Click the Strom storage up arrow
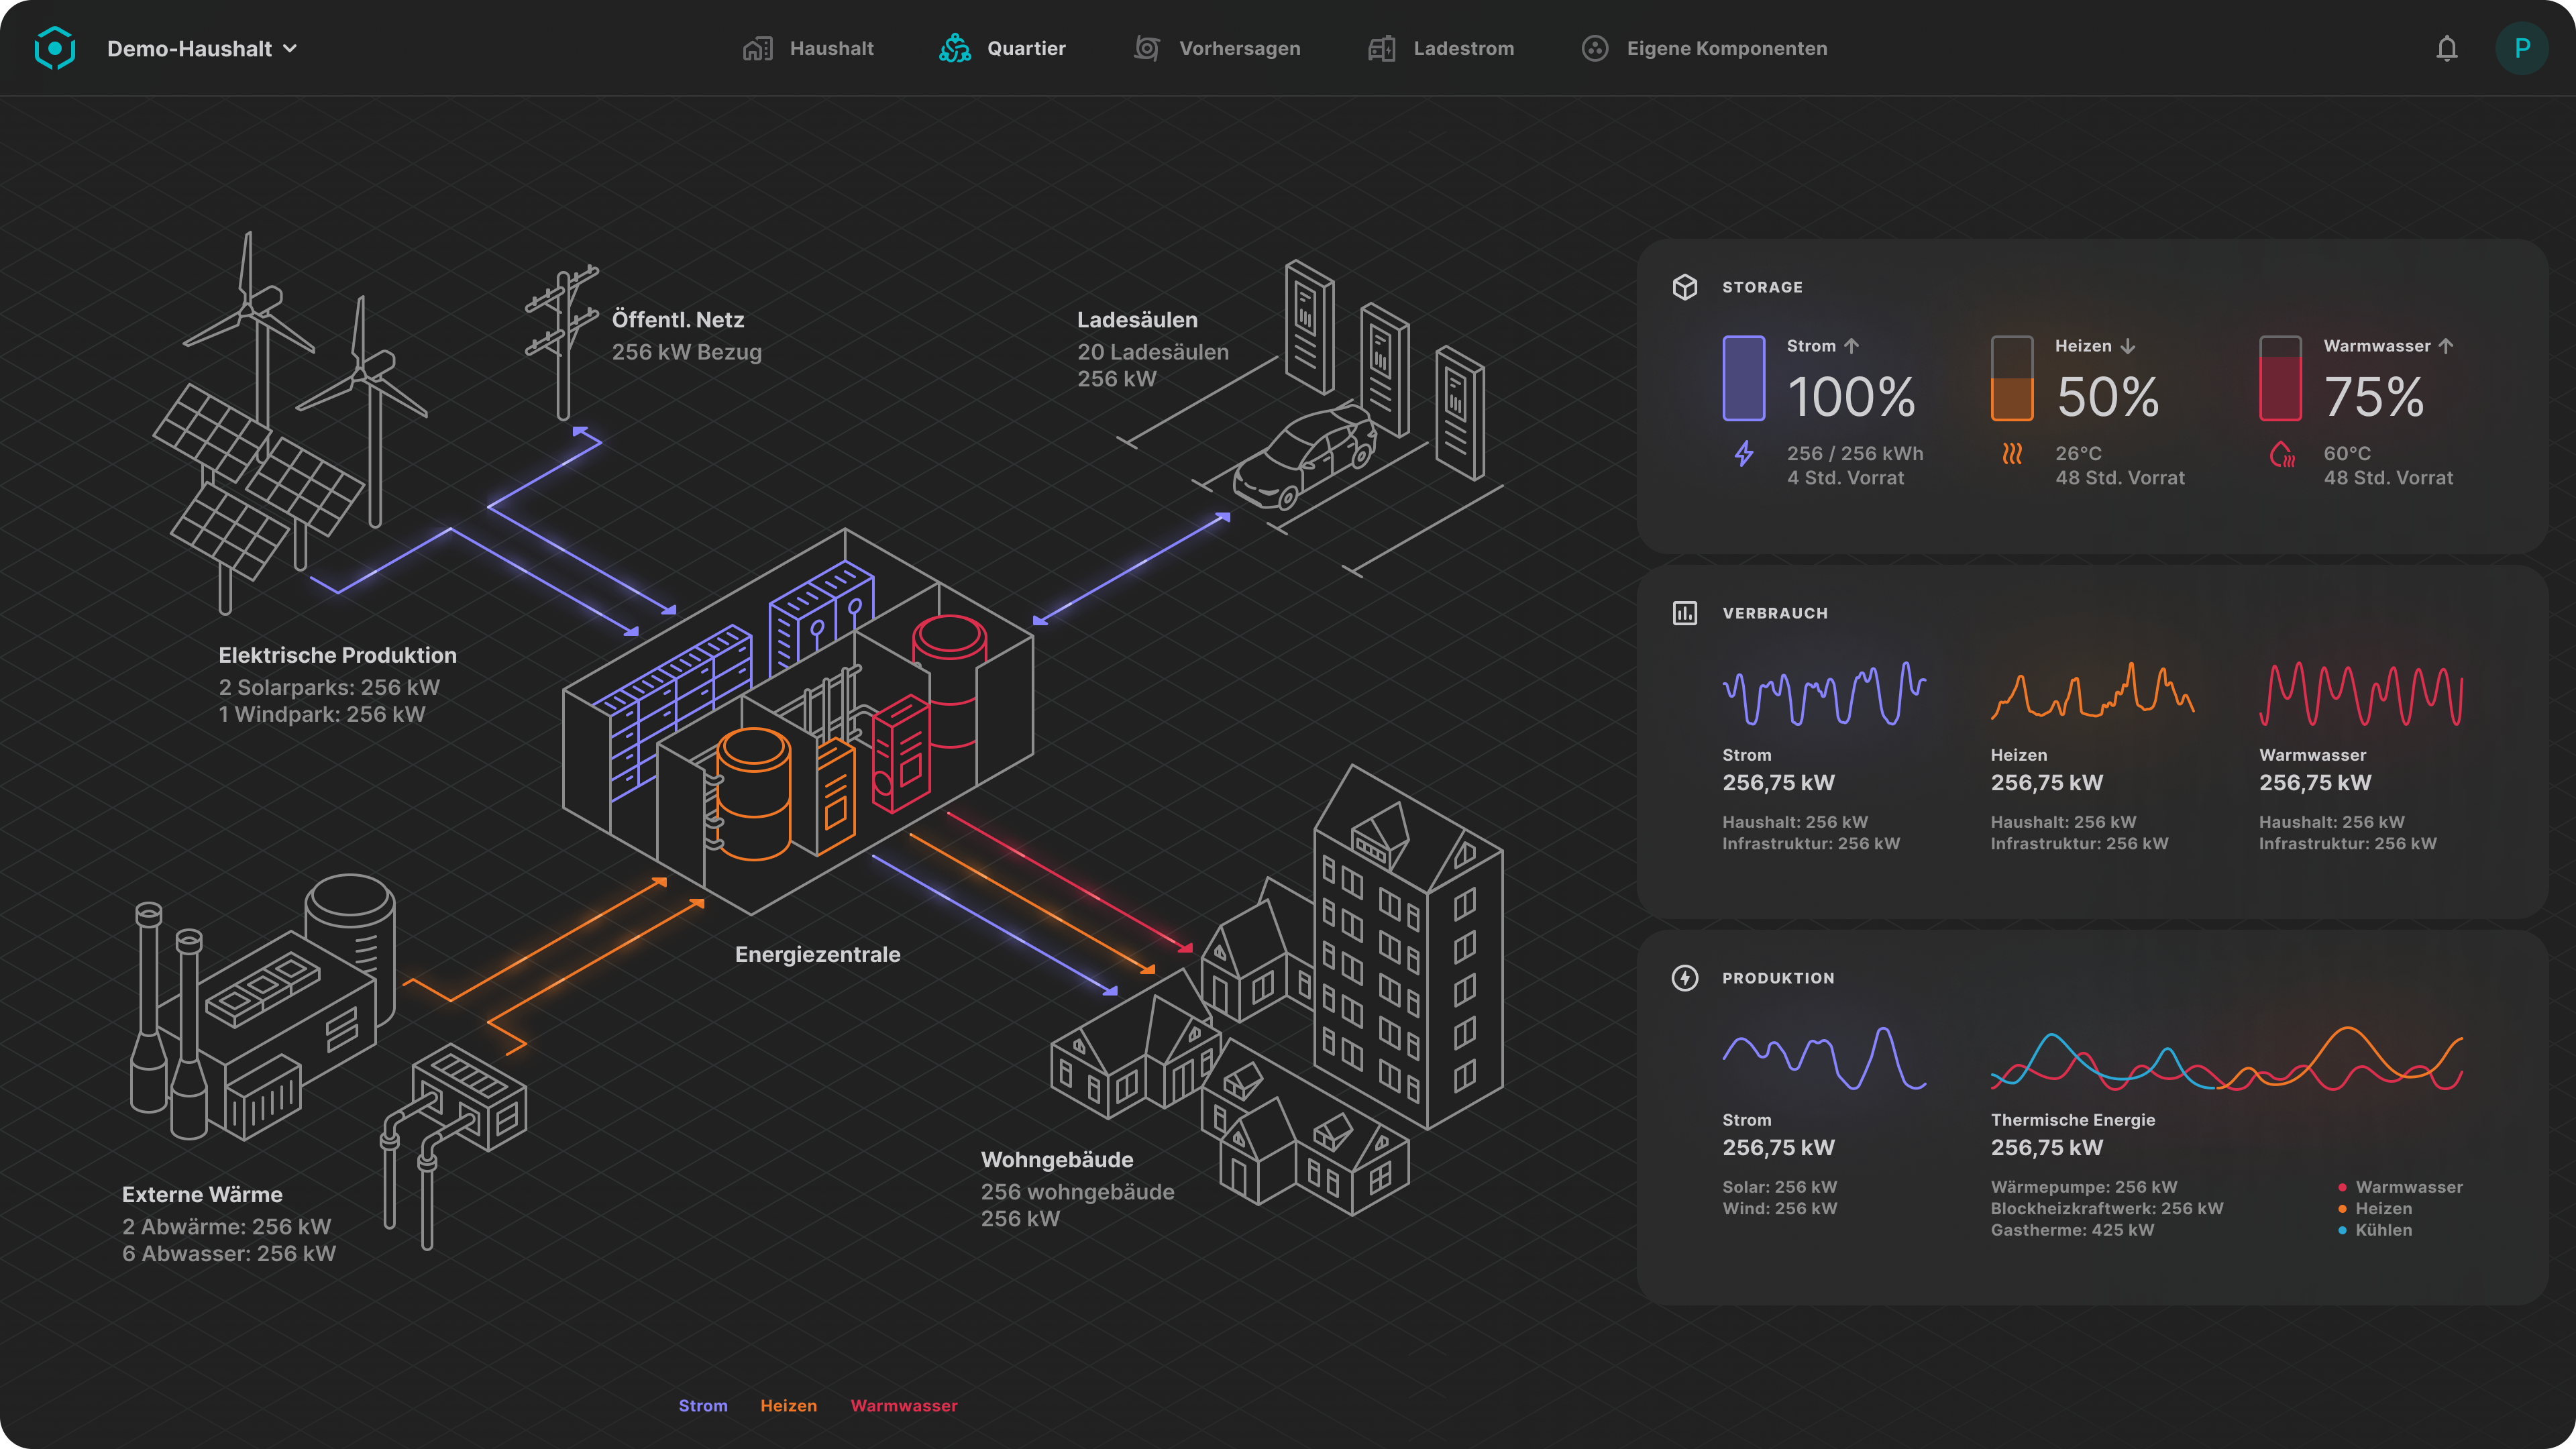Screen dimensions: 2576x1449 [x=1852, y=346]
